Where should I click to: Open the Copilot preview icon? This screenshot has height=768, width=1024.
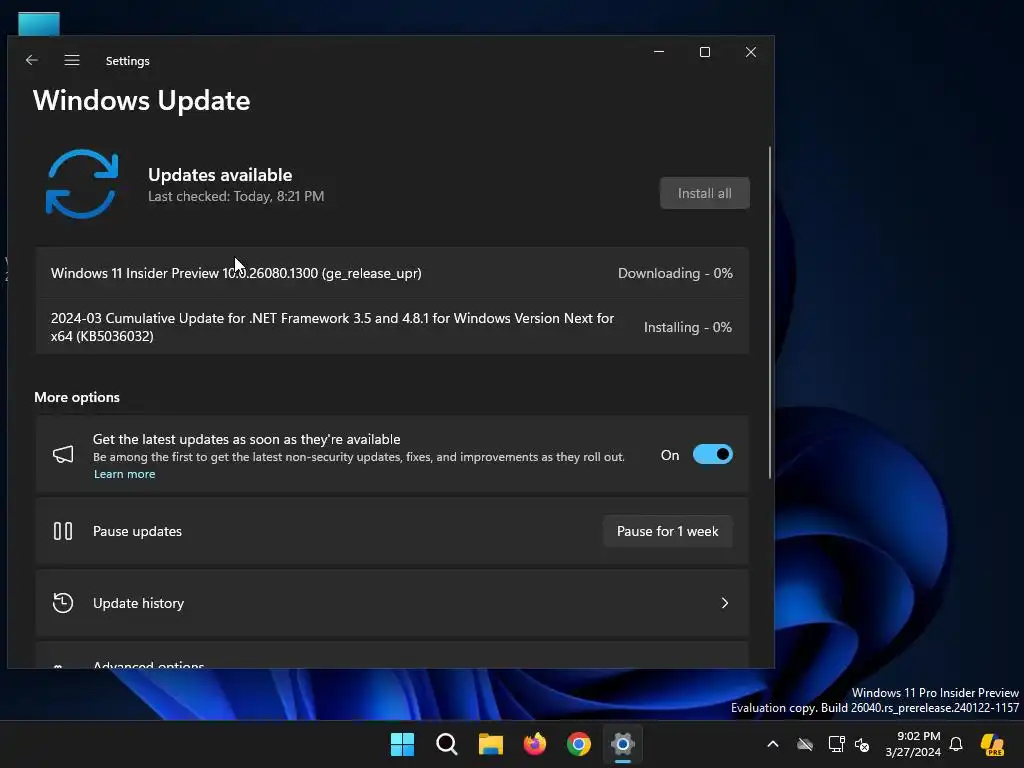point(993,744)
